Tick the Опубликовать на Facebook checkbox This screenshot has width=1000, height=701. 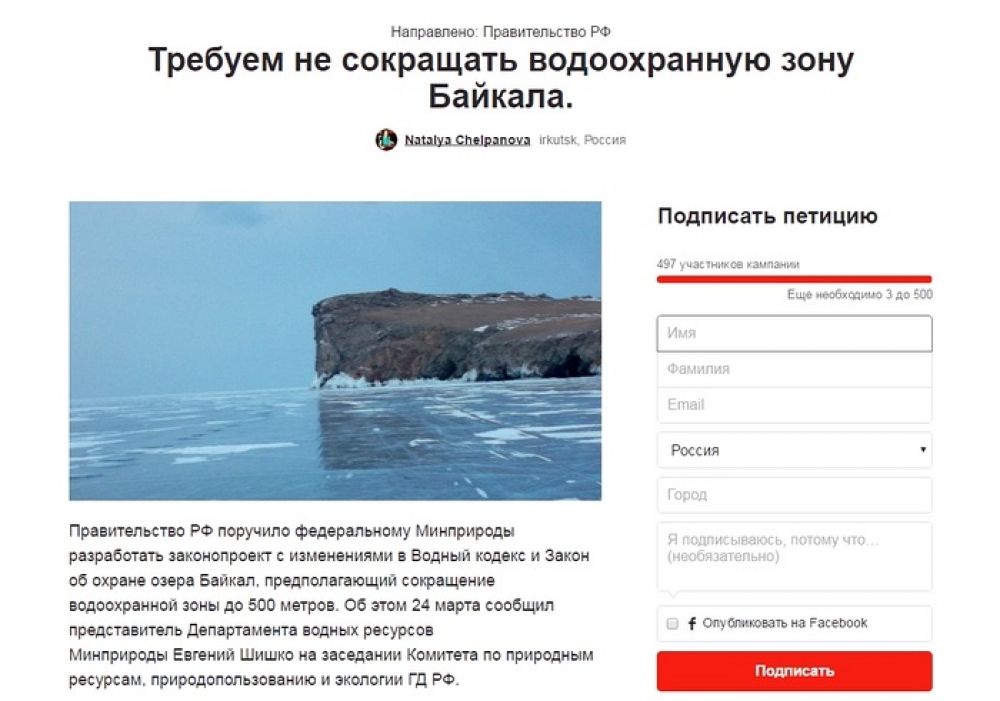672,623
